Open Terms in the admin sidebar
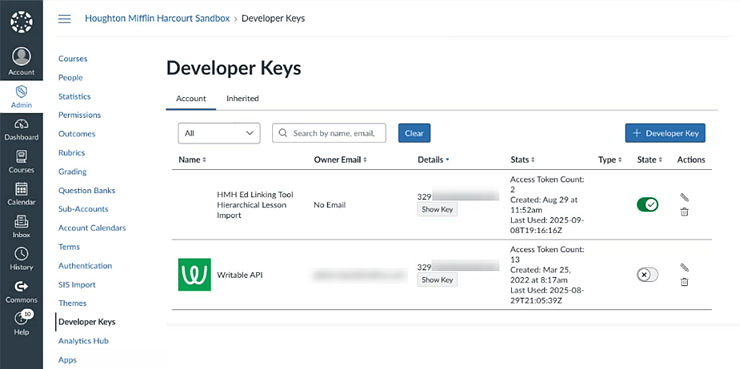This screenshot has width=740, height=369. [69, 247]
